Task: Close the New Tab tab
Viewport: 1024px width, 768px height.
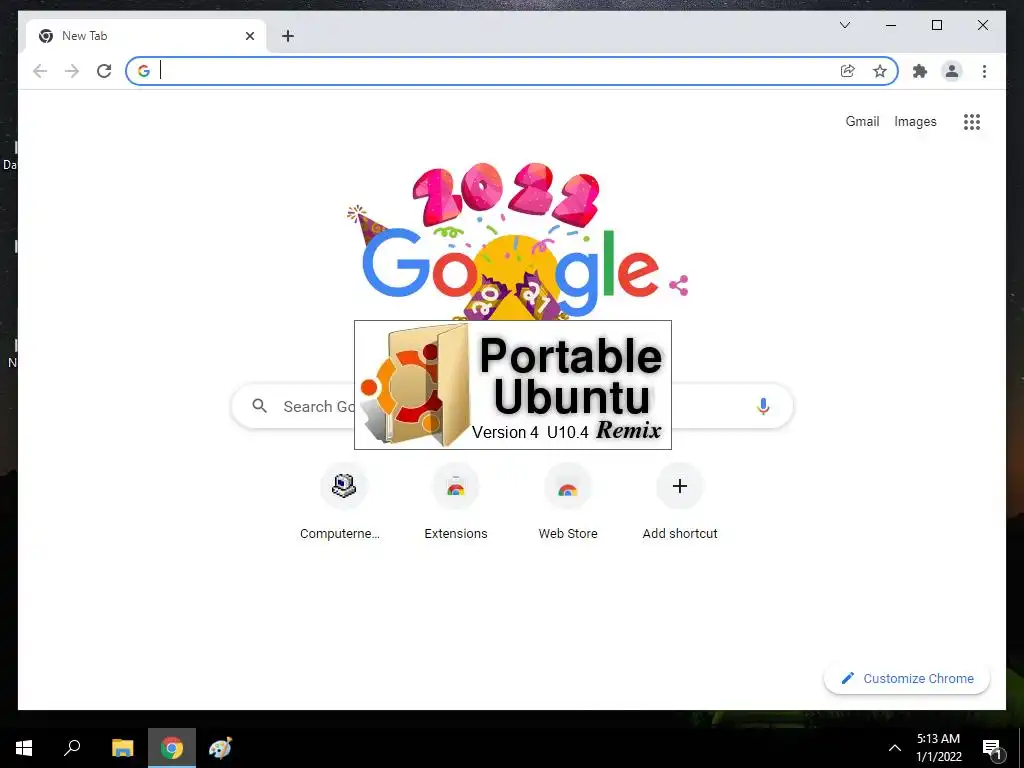Action: coord(249,36)
